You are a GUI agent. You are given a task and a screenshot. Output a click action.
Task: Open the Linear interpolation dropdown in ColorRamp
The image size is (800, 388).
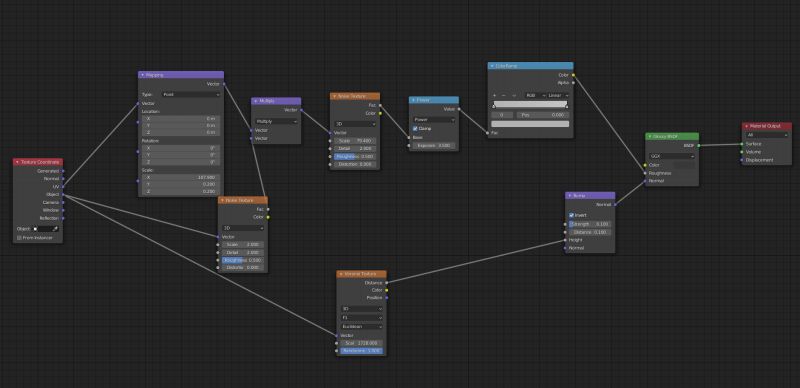(558, 95)
